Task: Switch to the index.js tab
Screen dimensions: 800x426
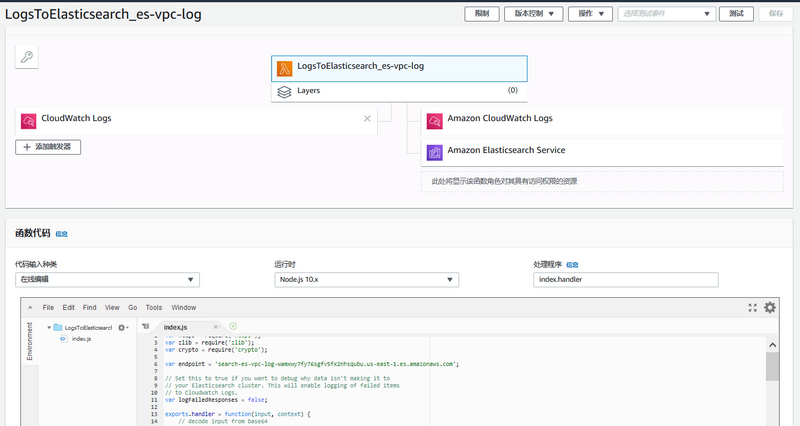Action: (x=176, y=327)
